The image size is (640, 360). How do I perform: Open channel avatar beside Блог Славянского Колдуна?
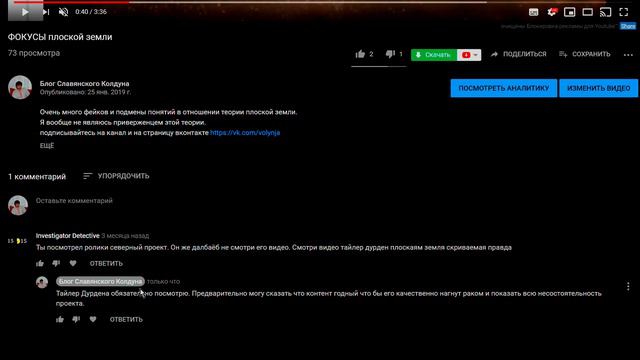(20, 87)
